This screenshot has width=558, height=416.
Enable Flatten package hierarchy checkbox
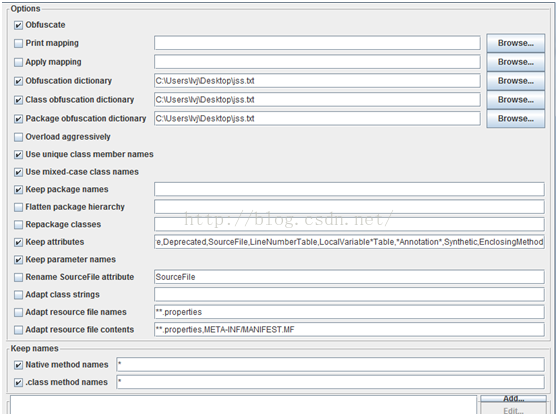point(19,207)
